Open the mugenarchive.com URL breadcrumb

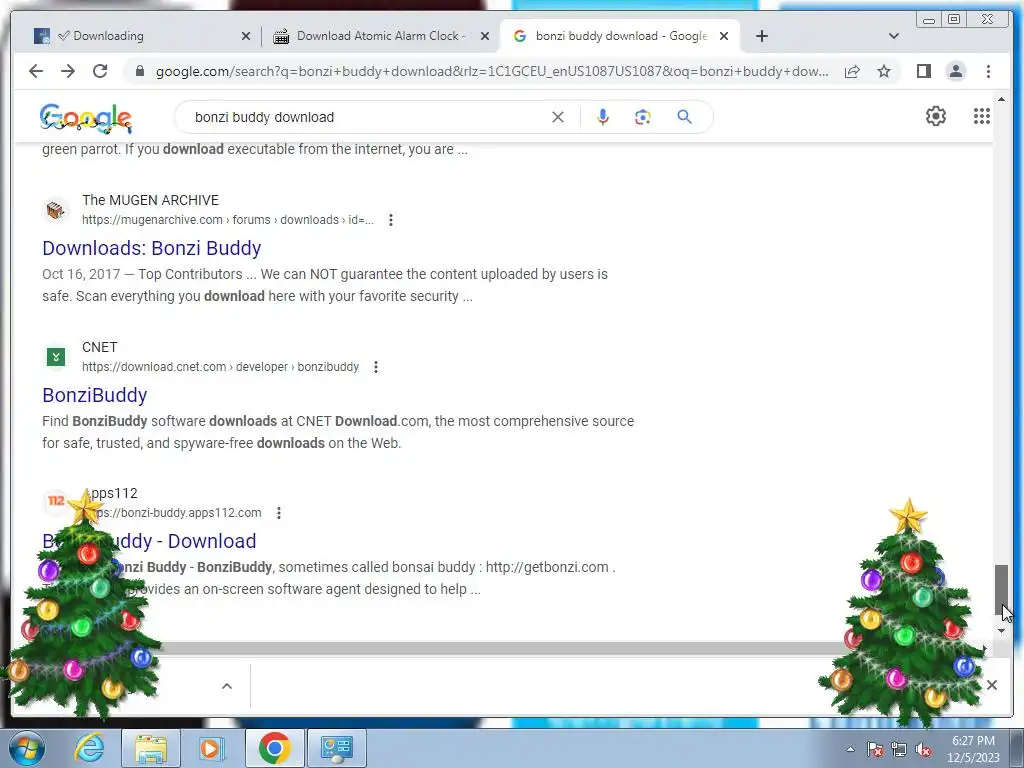tap(228, 220)
